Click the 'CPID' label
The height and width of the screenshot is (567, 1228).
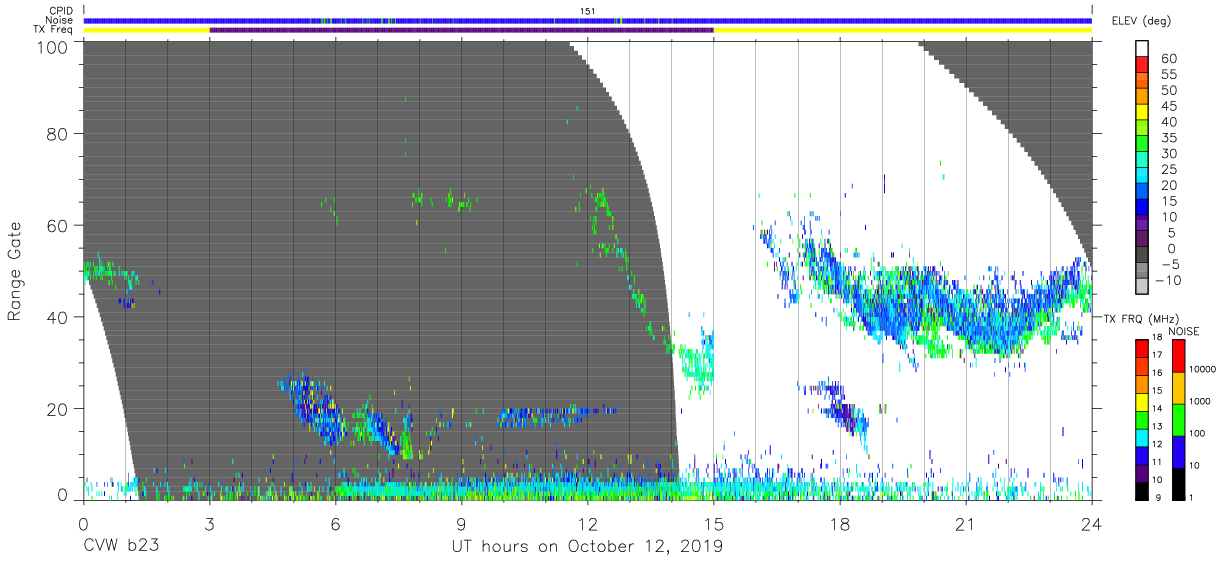(61, 11)
